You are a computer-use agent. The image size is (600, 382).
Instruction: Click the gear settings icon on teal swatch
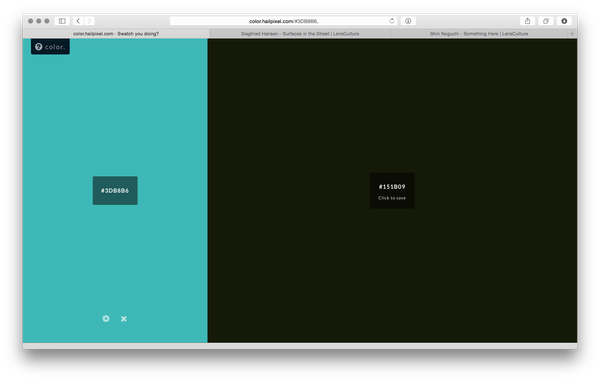click(x=106, y=318)
